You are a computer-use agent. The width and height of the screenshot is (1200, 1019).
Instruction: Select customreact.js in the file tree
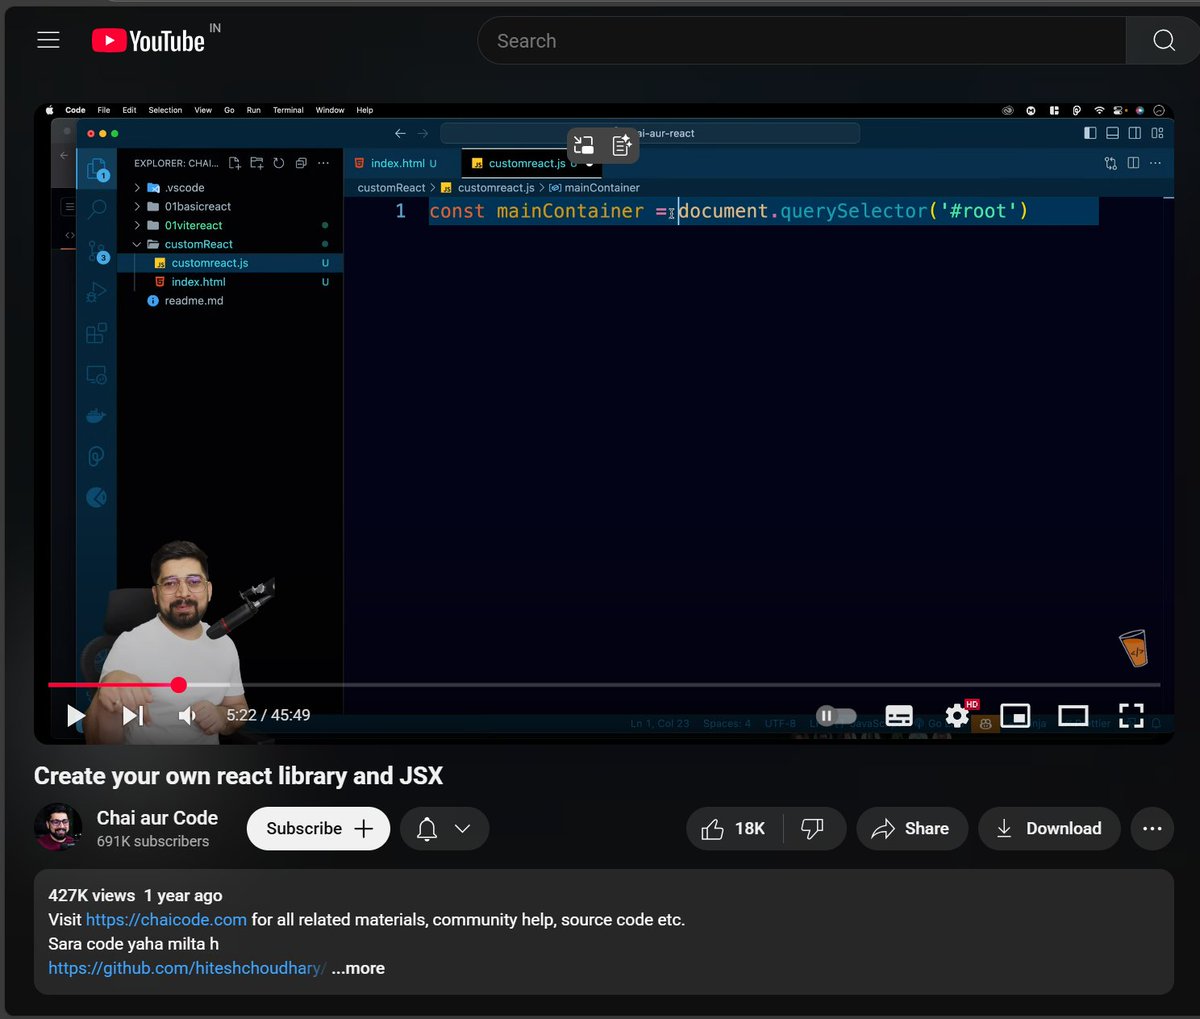(230, 263)
